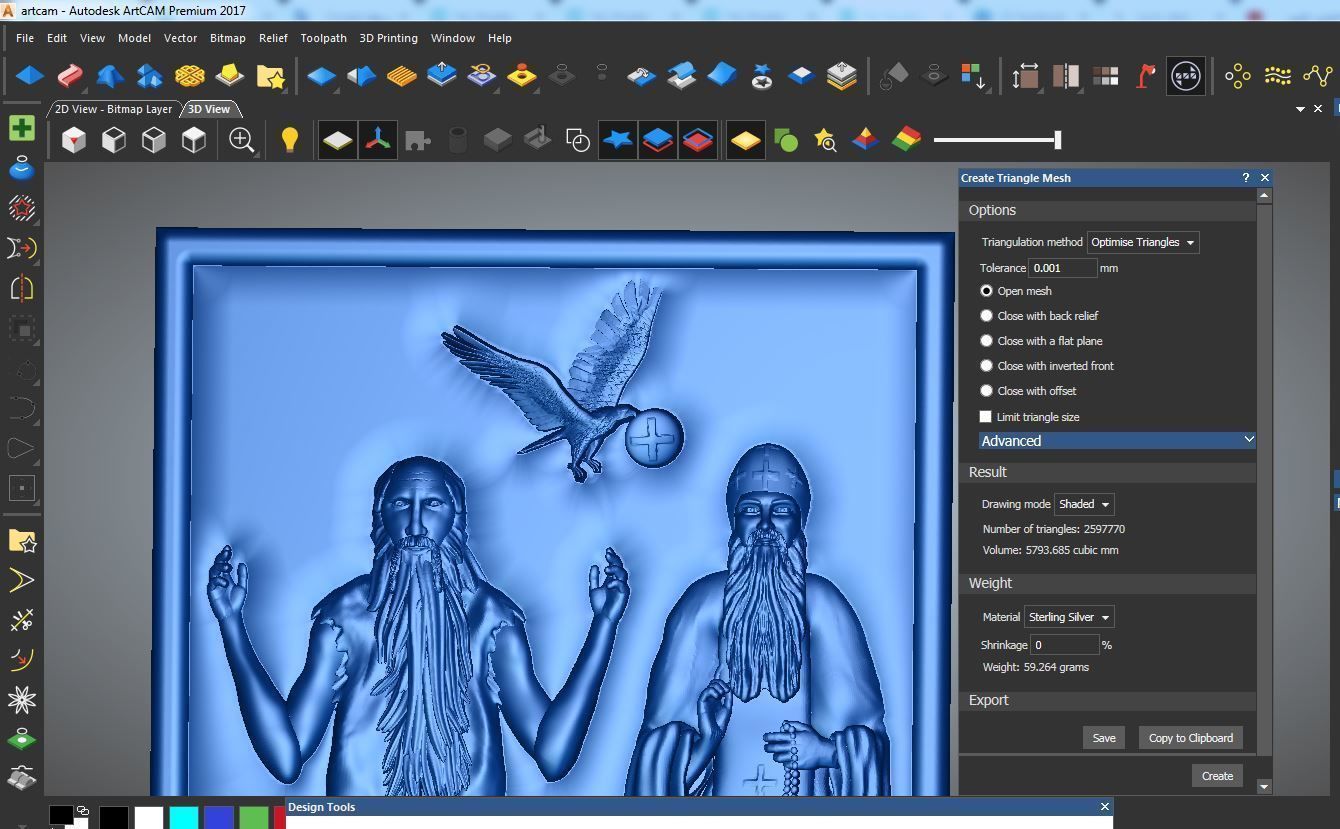
Task: Click the yellow grid pillow relief icon
Action: (x=189, y=76)
